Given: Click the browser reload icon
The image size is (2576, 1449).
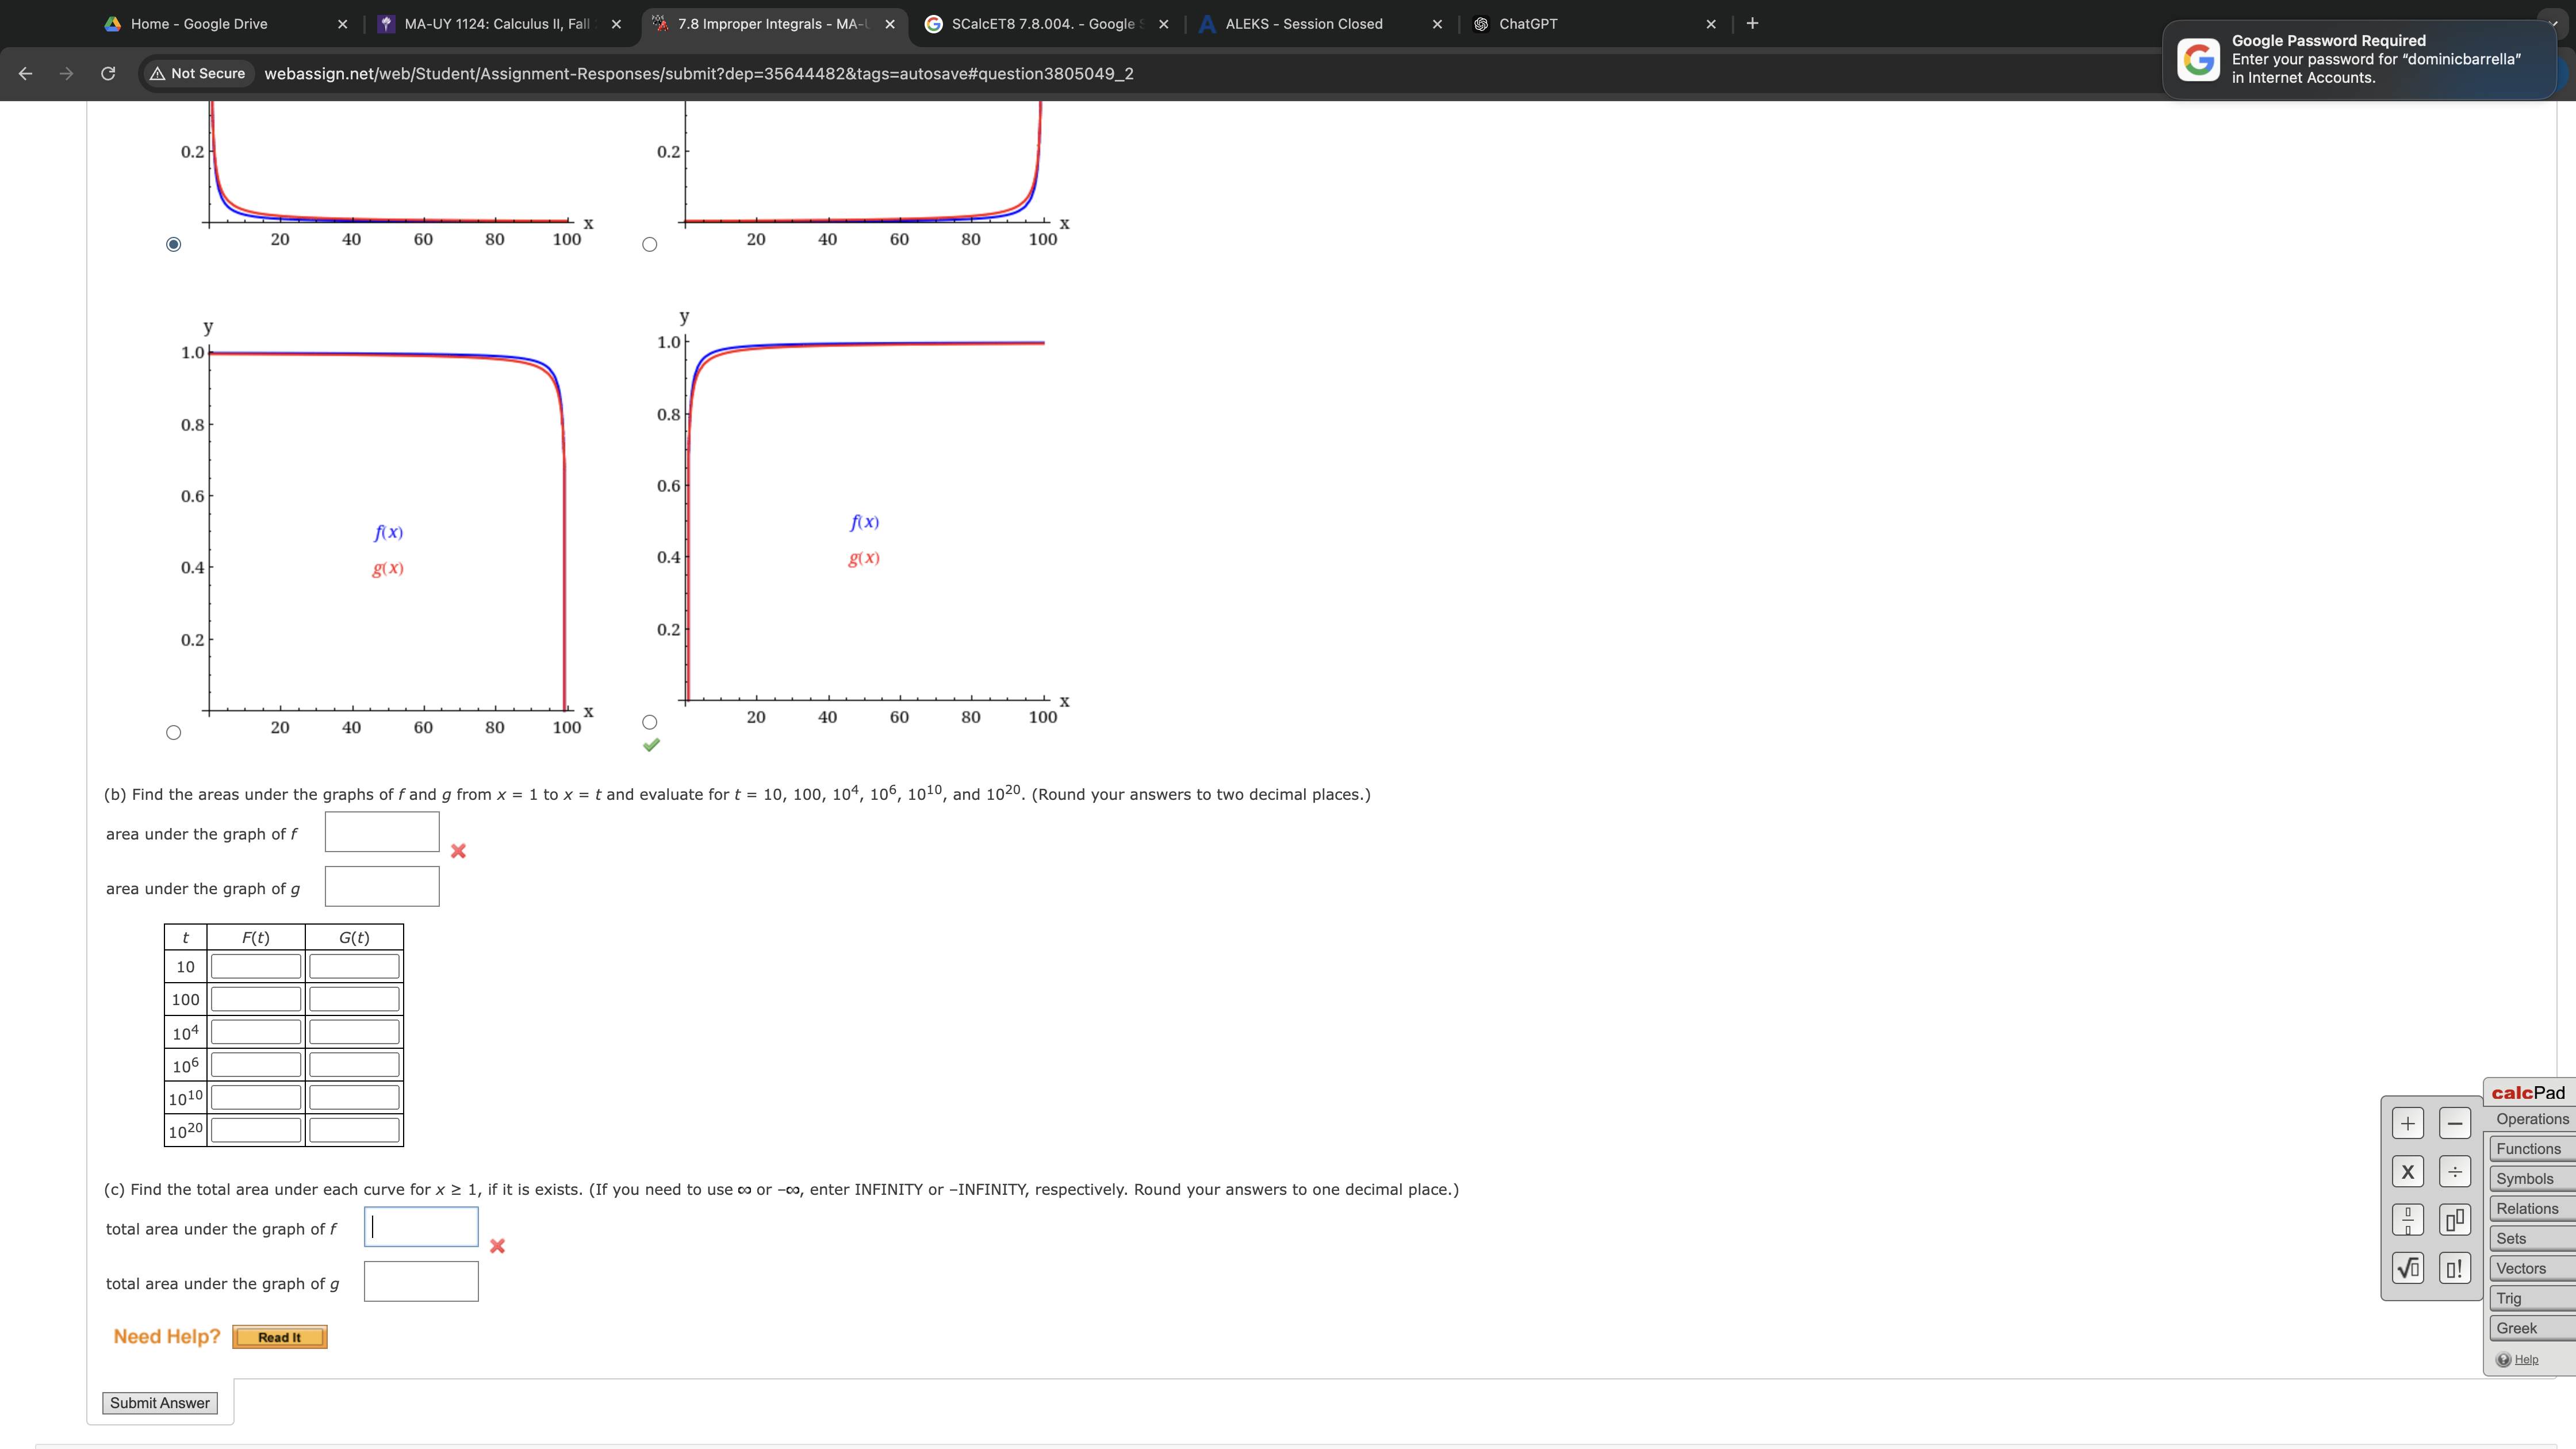Looking at the screenshot, I should pyautogui.click(x=108, y=73).
